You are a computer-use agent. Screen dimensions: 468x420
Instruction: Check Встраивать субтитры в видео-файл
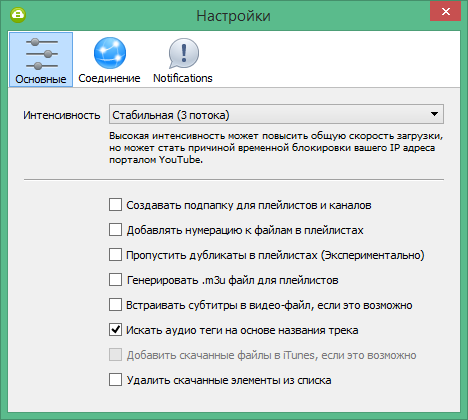[115, 305]
